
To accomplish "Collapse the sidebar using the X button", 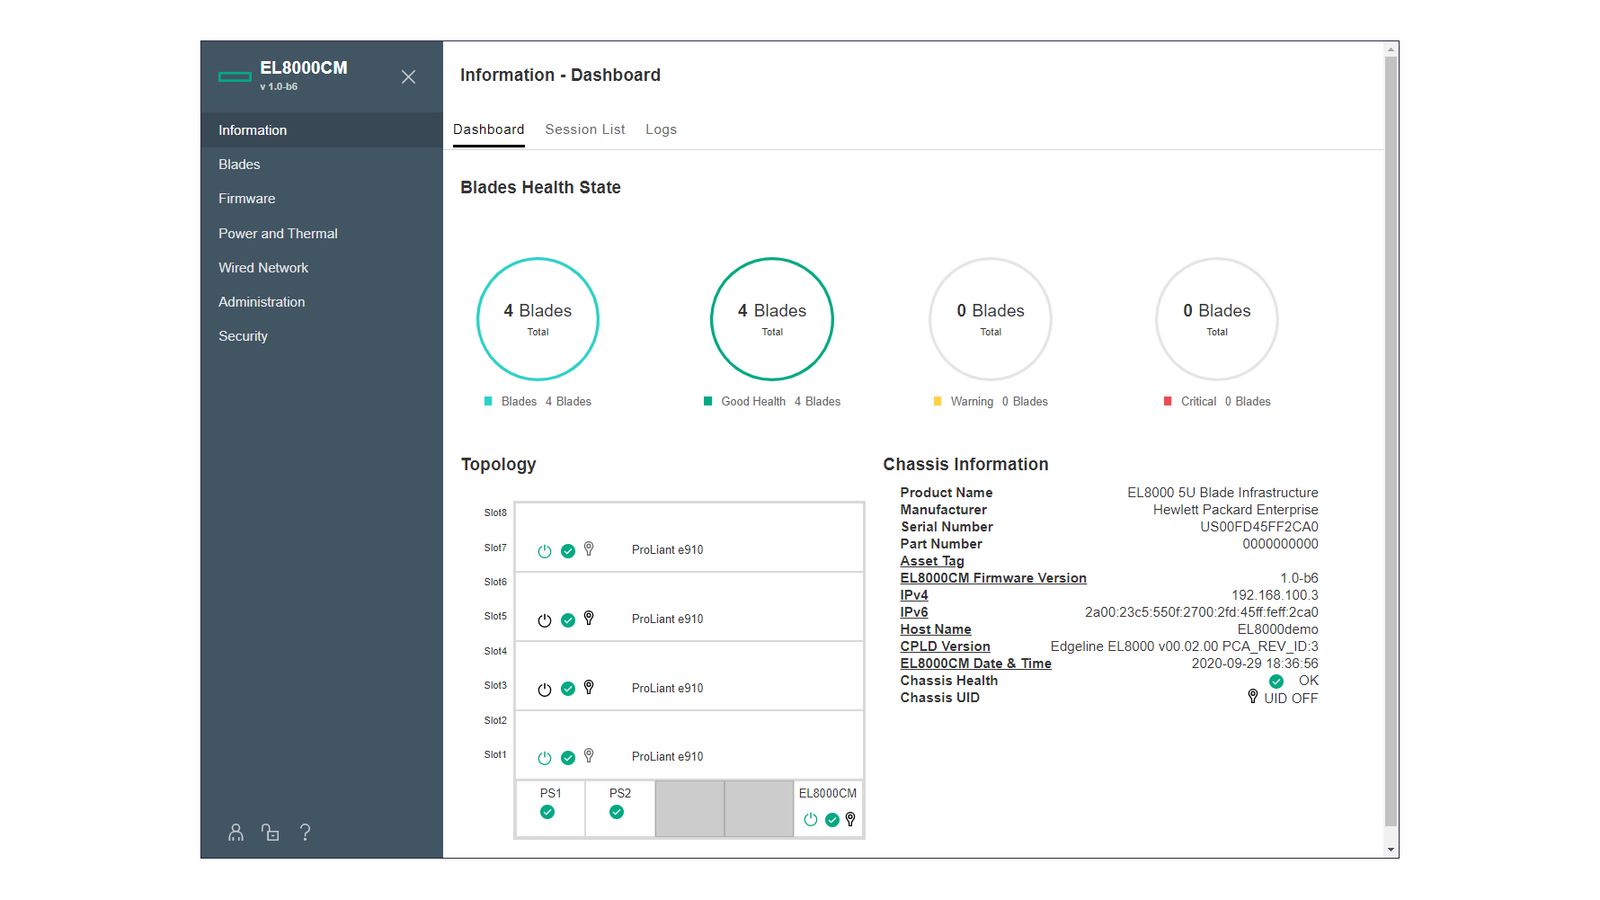I will [408, 77].
